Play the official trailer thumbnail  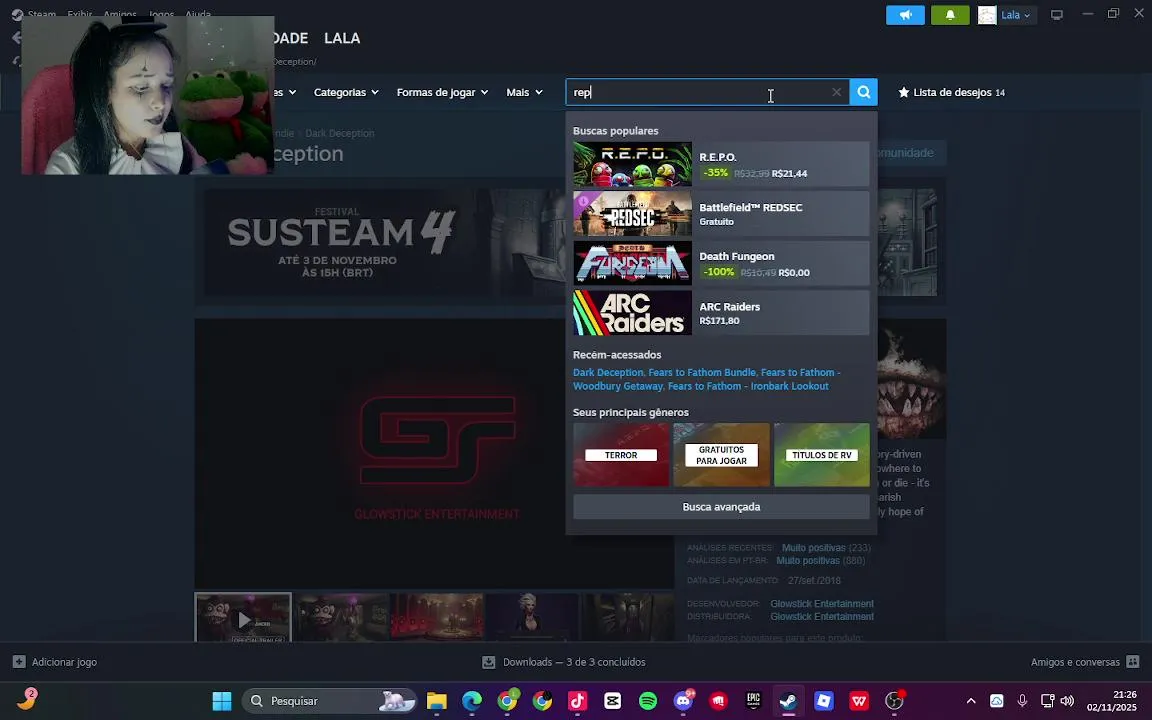click(x=243, y=618)
